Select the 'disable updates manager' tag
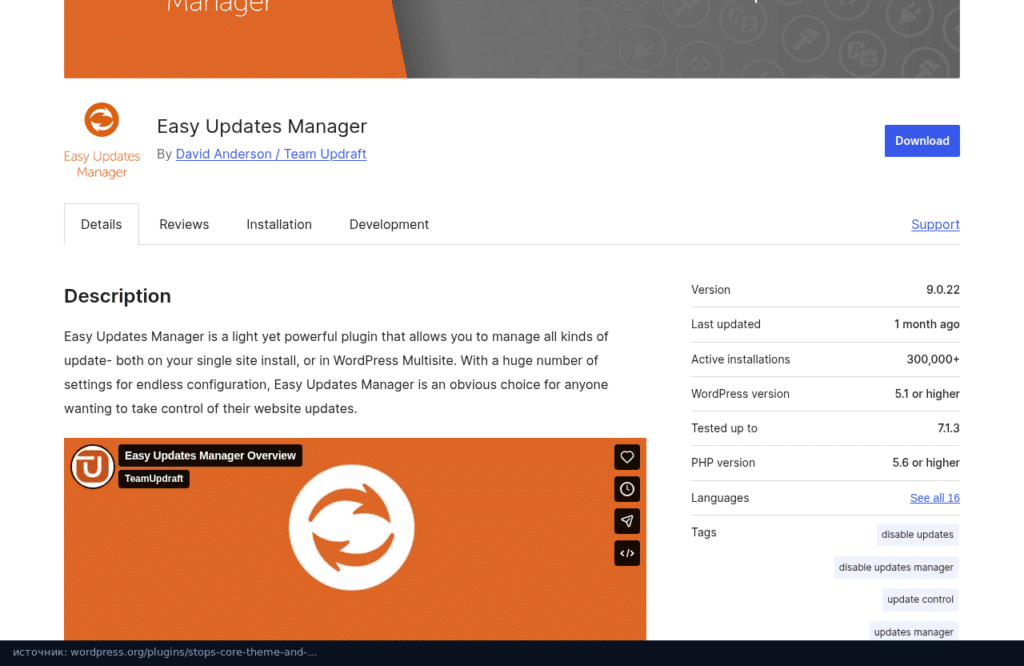The width and height of the screenshot is (1024, 666). [x=896, y=567]
